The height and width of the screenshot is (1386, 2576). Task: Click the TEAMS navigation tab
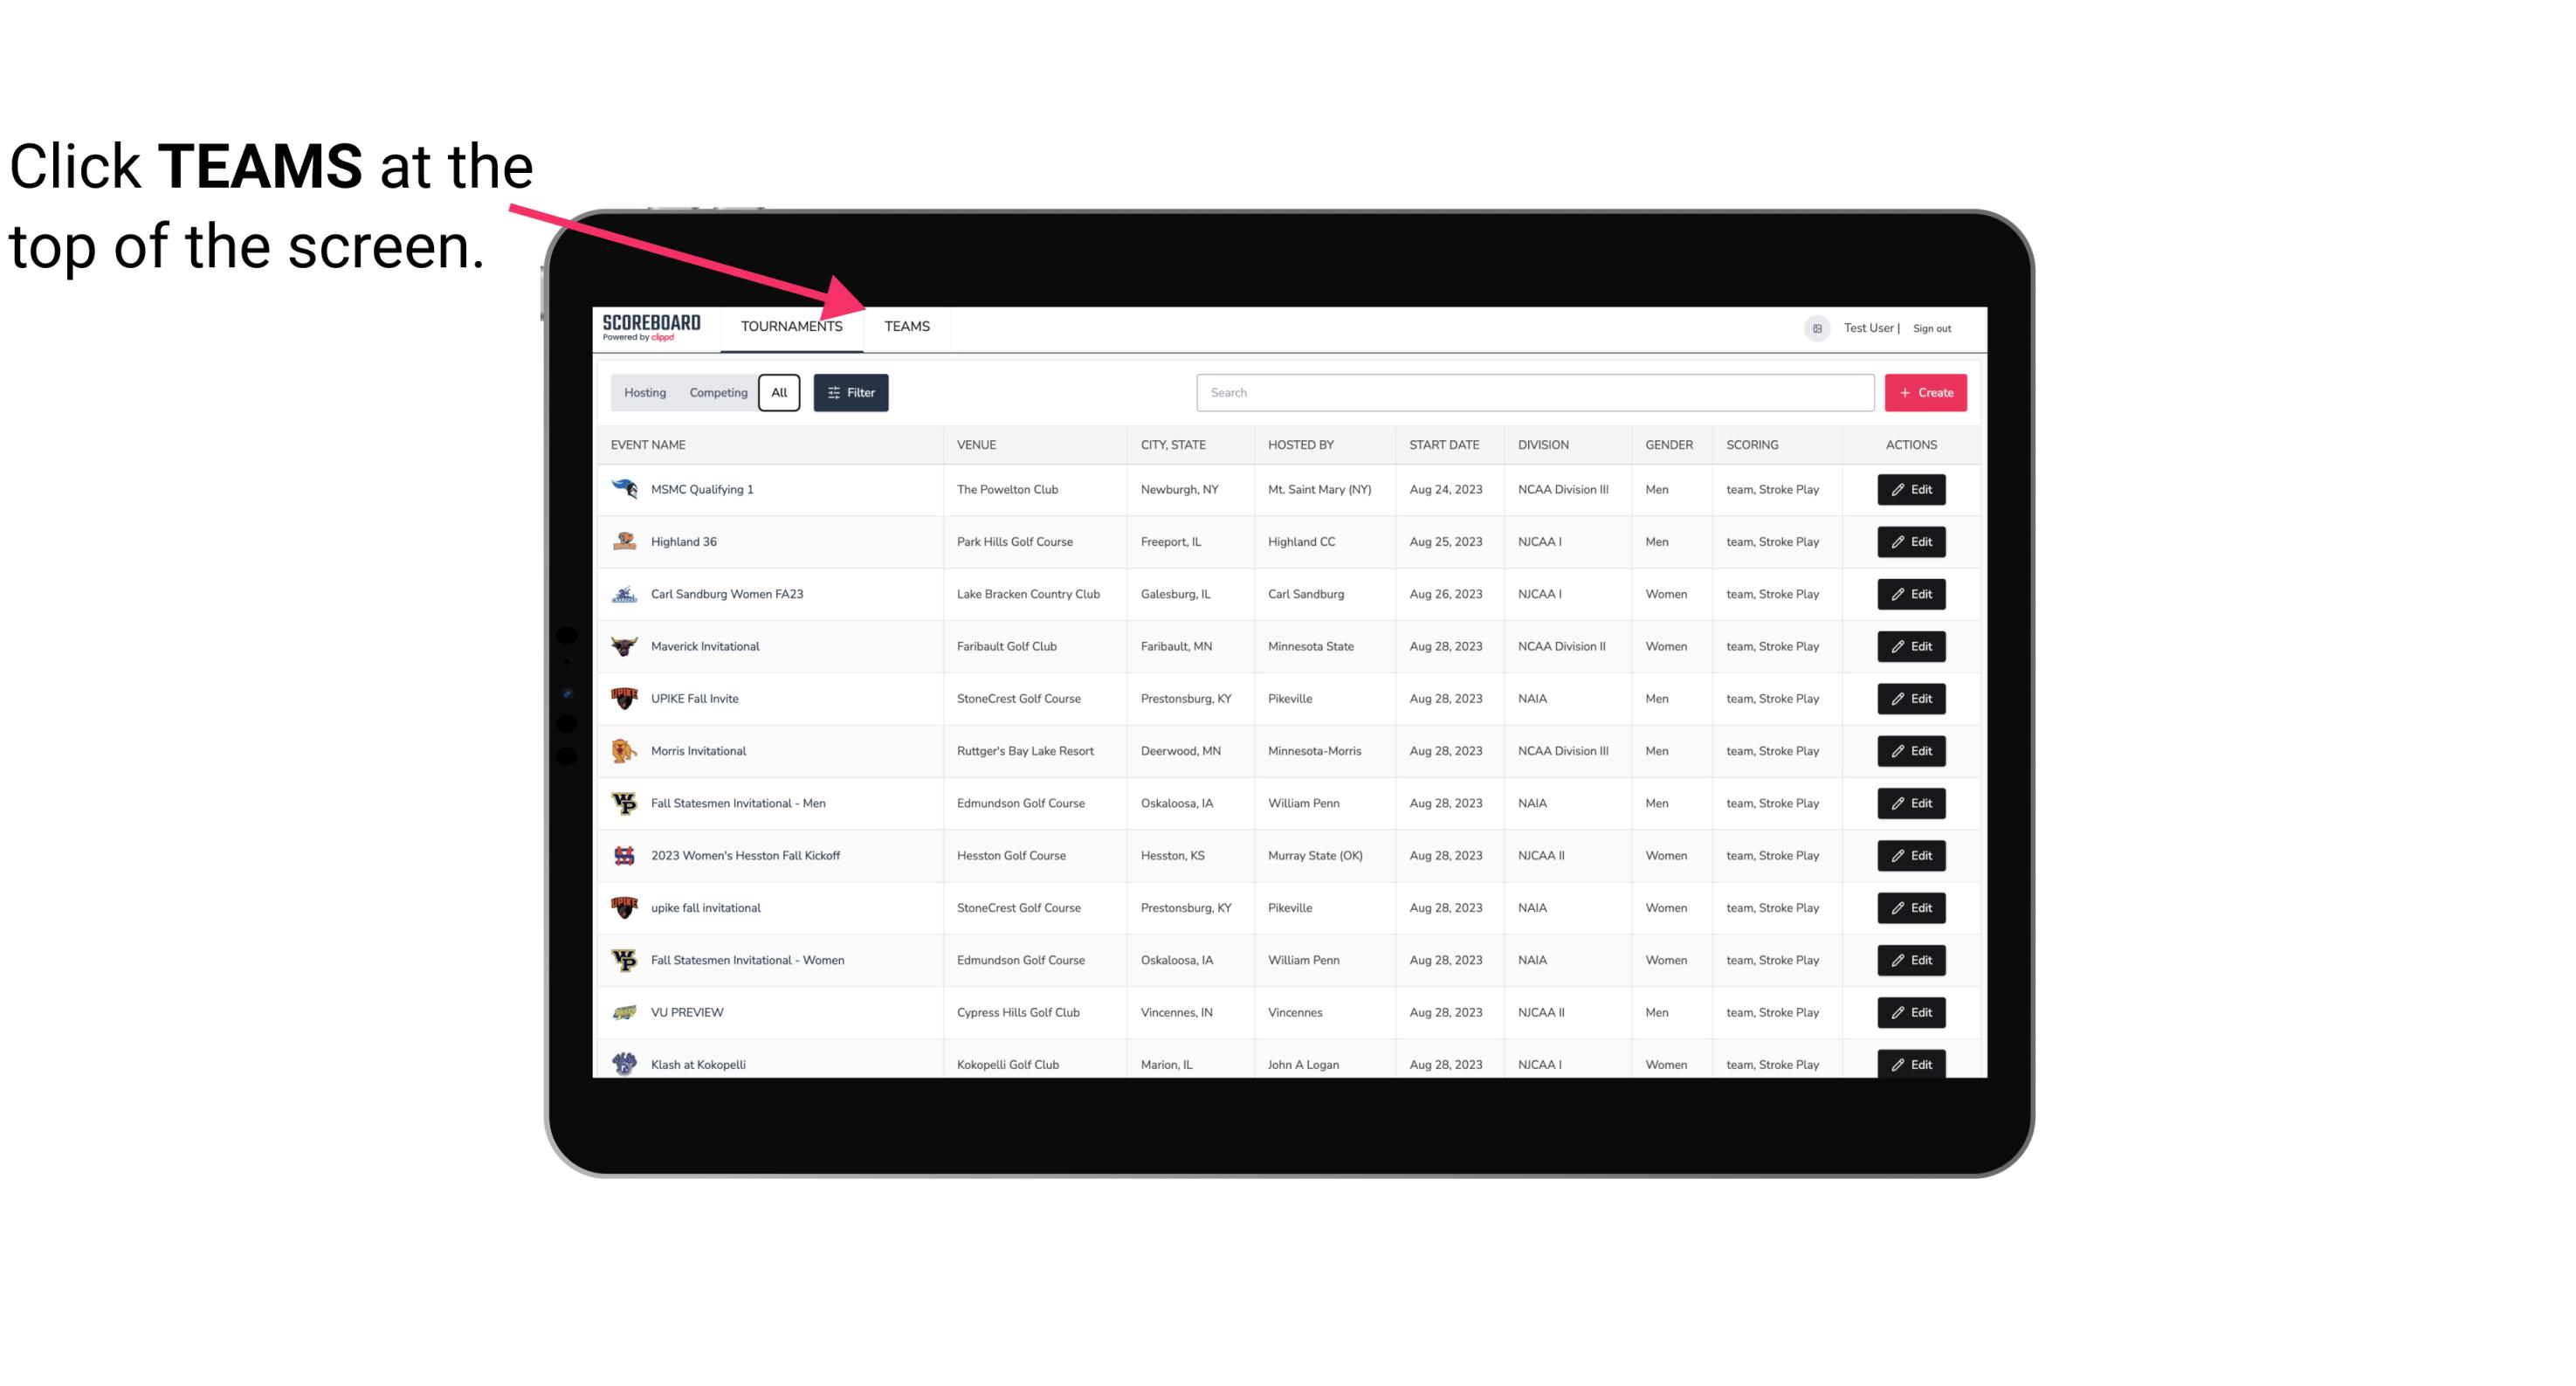pyautogui.click(x=906, y=326)
